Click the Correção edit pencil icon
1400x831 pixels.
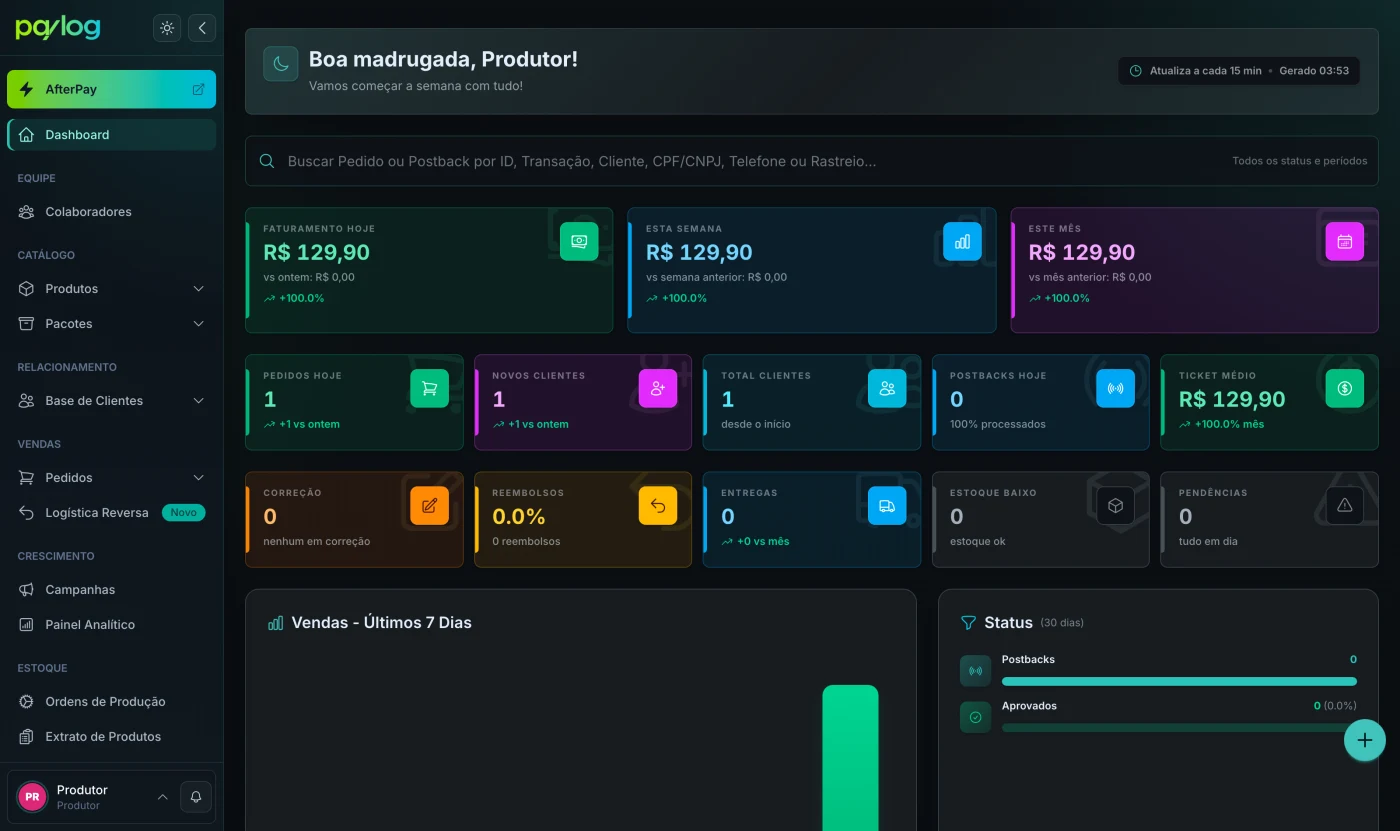tap(429, 506)
